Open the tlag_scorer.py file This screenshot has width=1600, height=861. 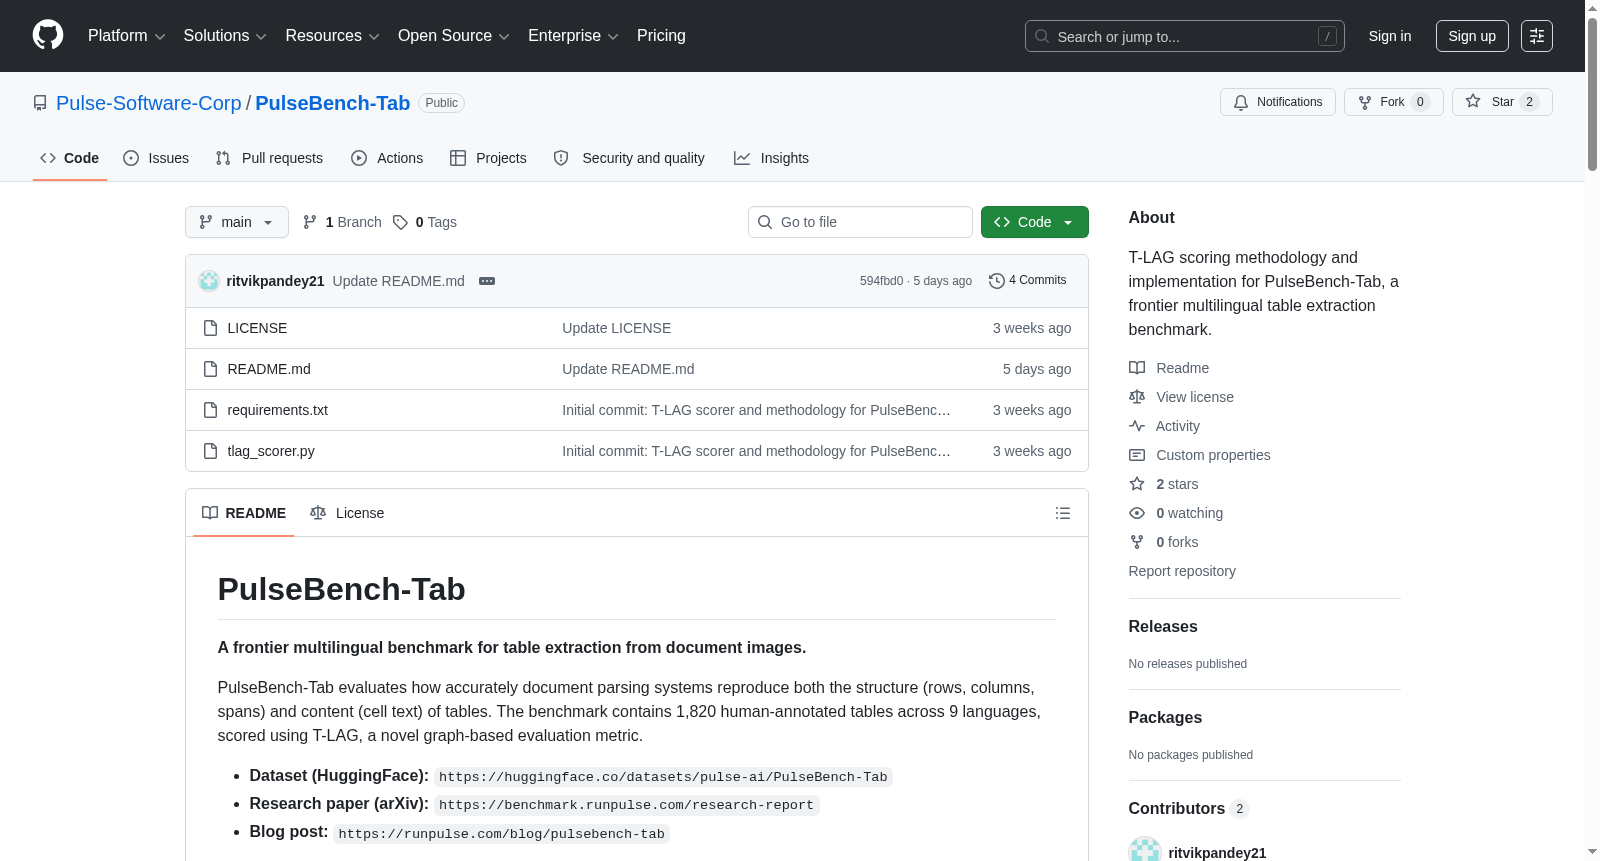pos(271,451)
